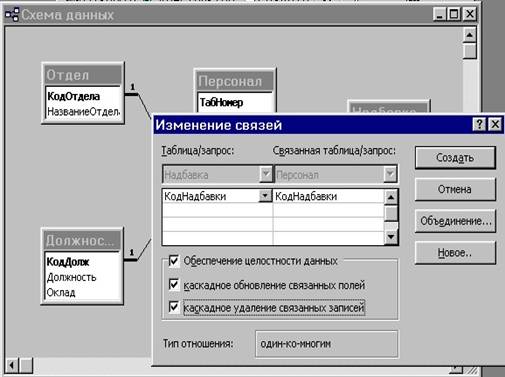Toggle каскадное удаление связанных записей checkbox
This screenshot has height=377, width=505.
[x=174, y=307]
